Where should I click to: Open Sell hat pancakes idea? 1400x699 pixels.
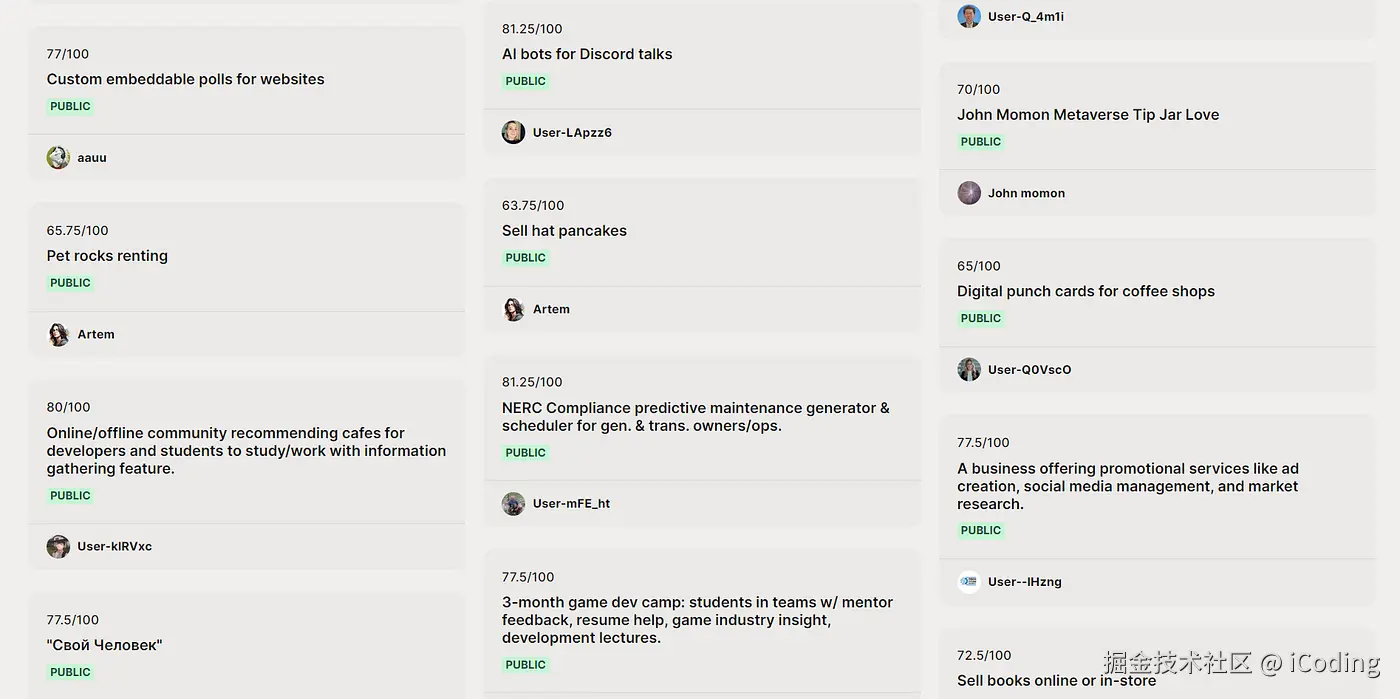(x=564, y=231)
